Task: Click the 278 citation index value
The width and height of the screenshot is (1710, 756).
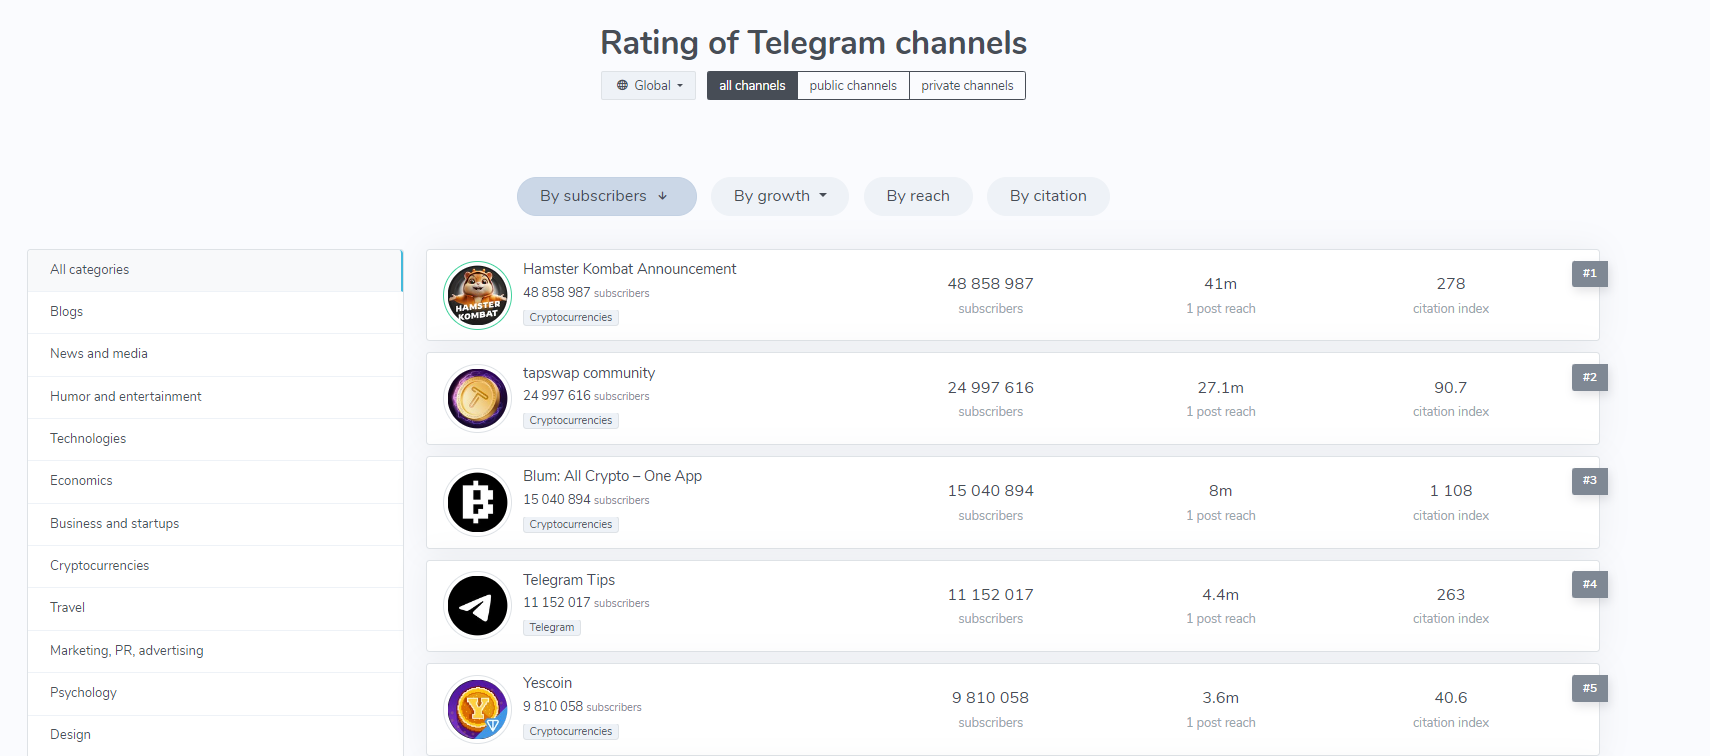Action: tap(1451, 284)
